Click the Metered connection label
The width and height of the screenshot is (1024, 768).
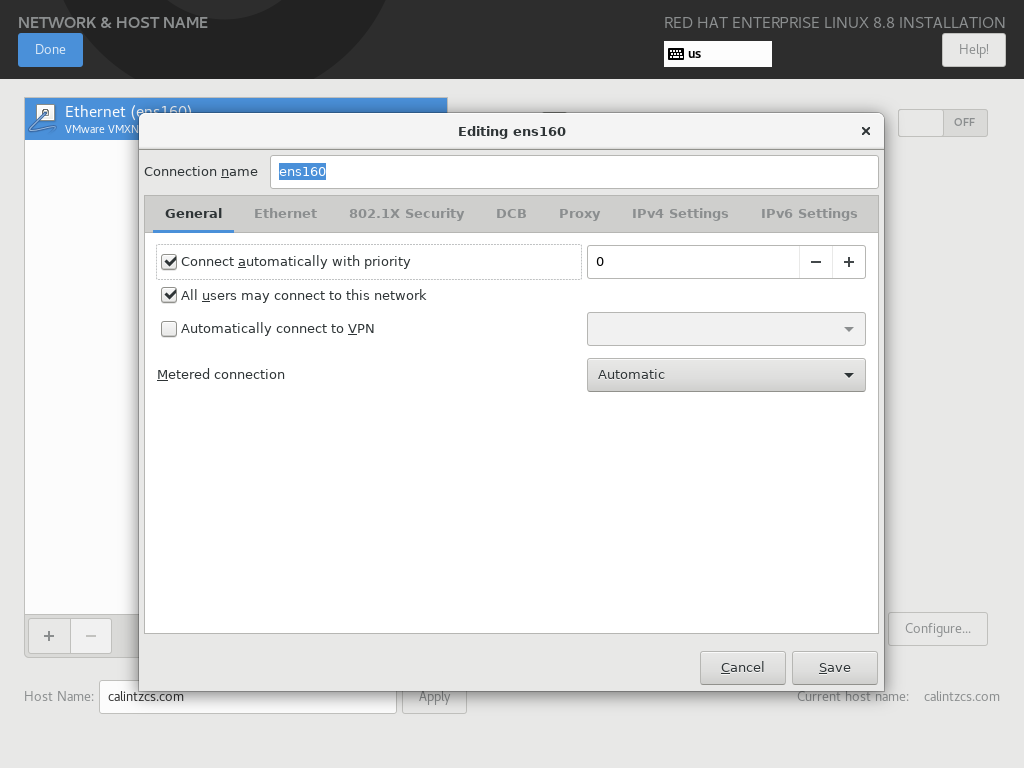click(x=221, y=375)
